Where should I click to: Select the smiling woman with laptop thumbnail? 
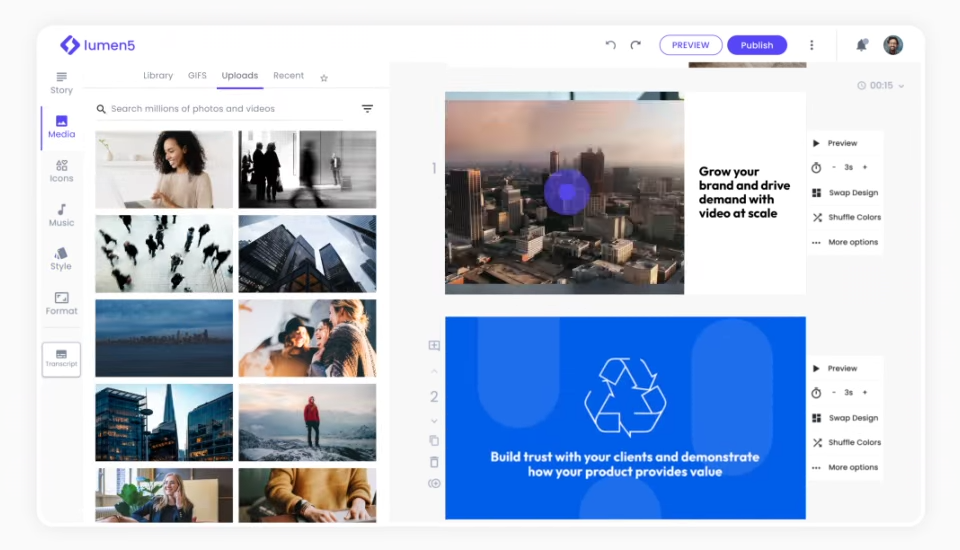point(164,169)
